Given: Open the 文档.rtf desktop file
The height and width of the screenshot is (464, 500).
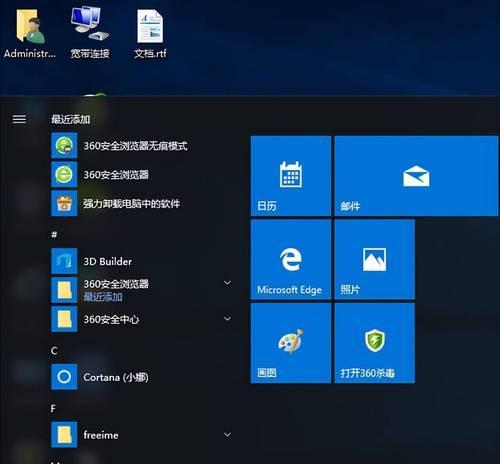Looking at the screenshot, I should [x=150, y=33].
